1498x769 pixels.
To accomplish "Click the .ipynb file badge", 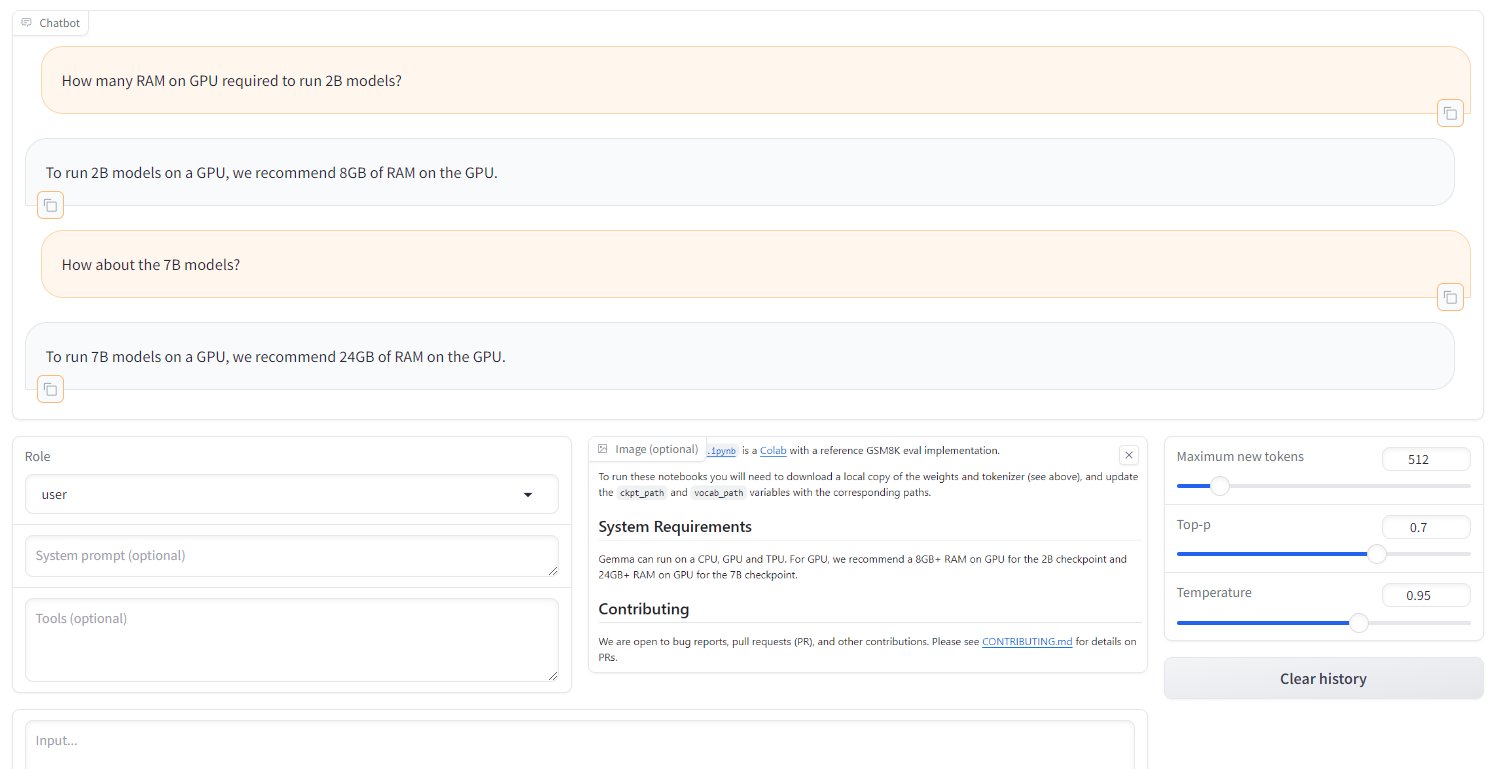I will coord(721,450).
